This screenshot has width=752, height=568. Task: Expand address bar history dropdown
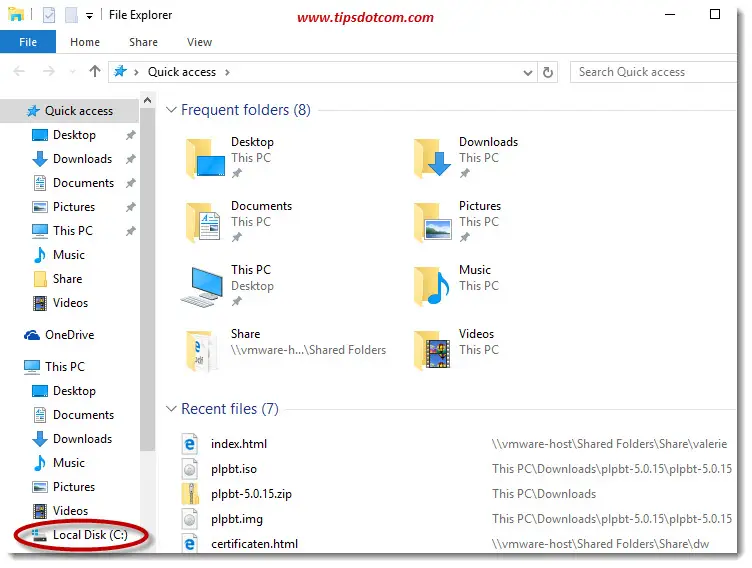pyautogui.click(x=528, y=73)
